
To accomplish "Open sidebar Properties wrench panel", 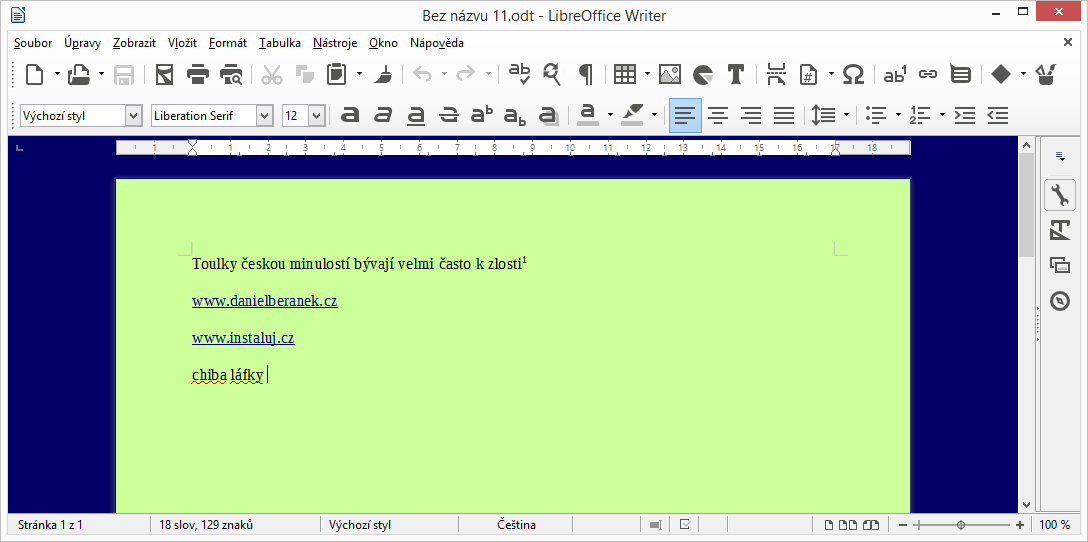I will [1060, 196].
